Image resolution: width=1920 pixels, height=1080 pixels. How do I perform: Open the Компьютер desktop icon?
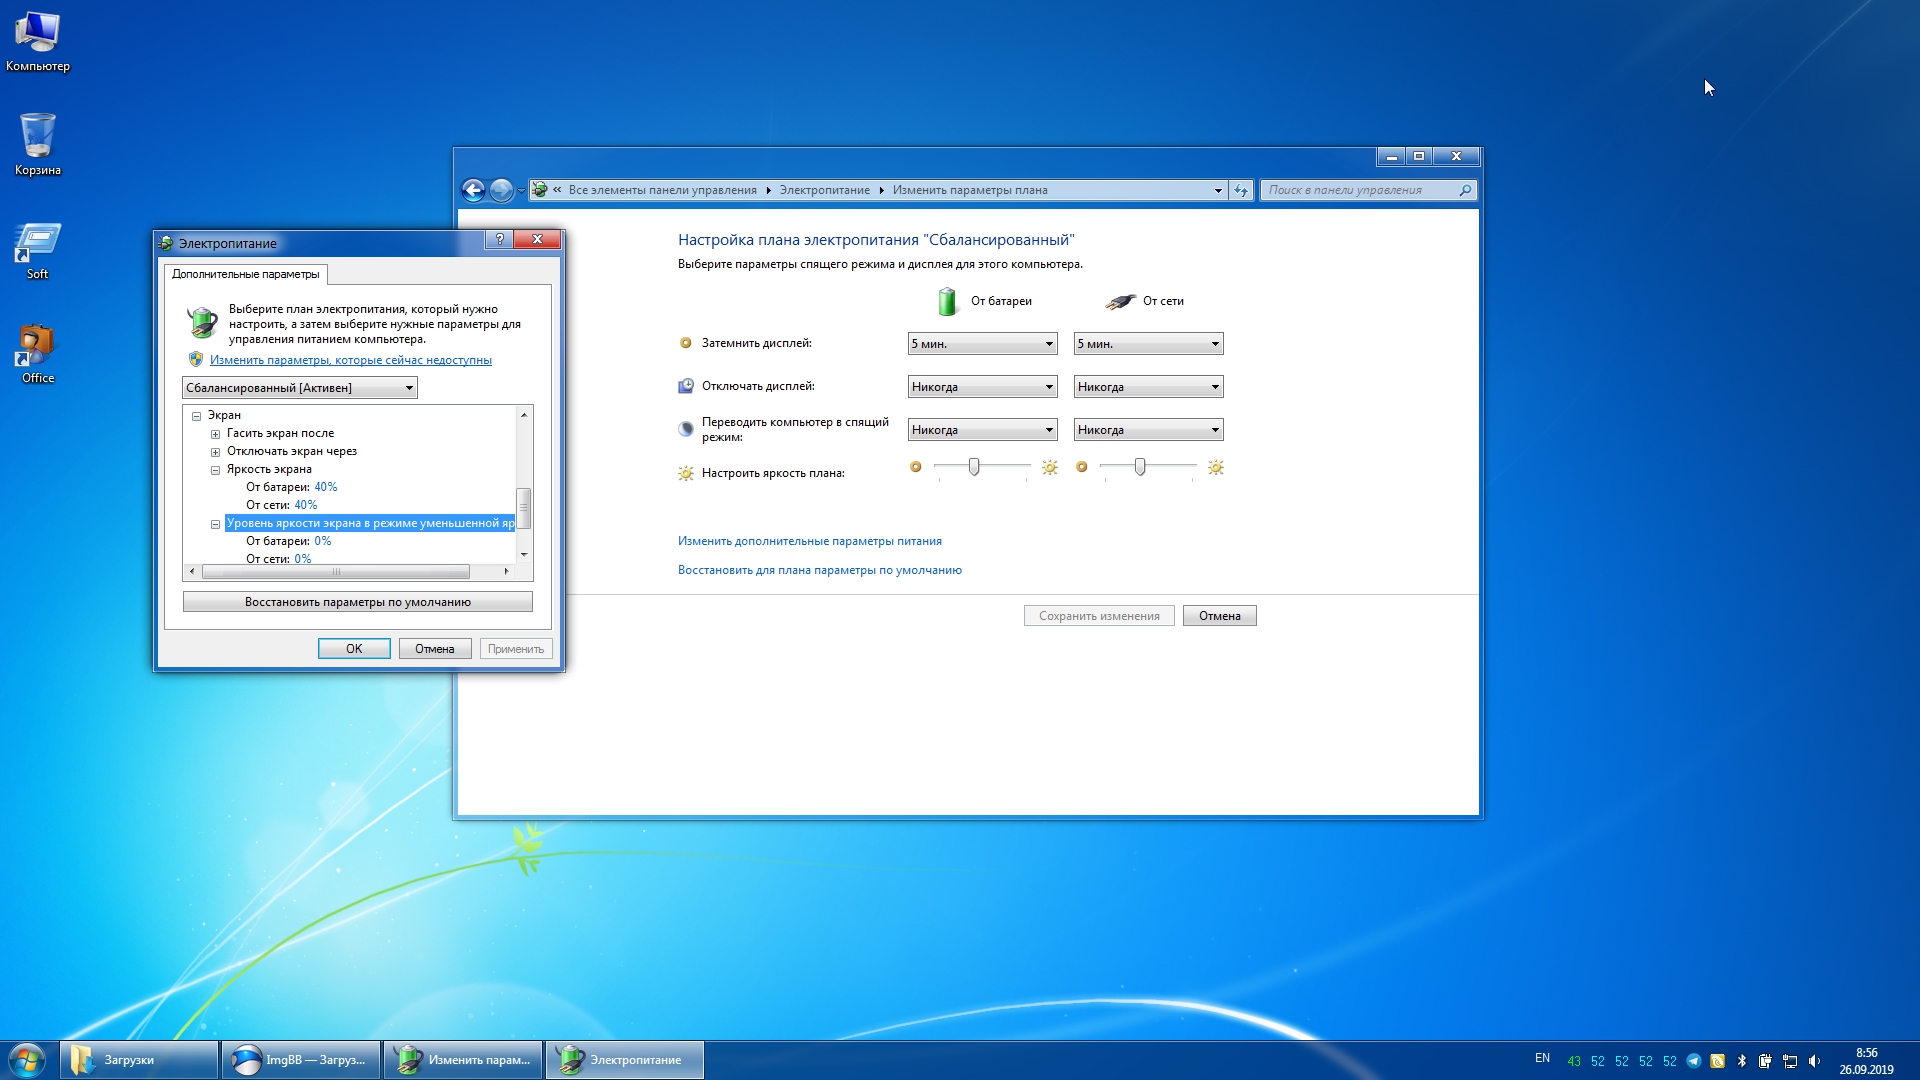pyautogui.click(x=38, y=42)
